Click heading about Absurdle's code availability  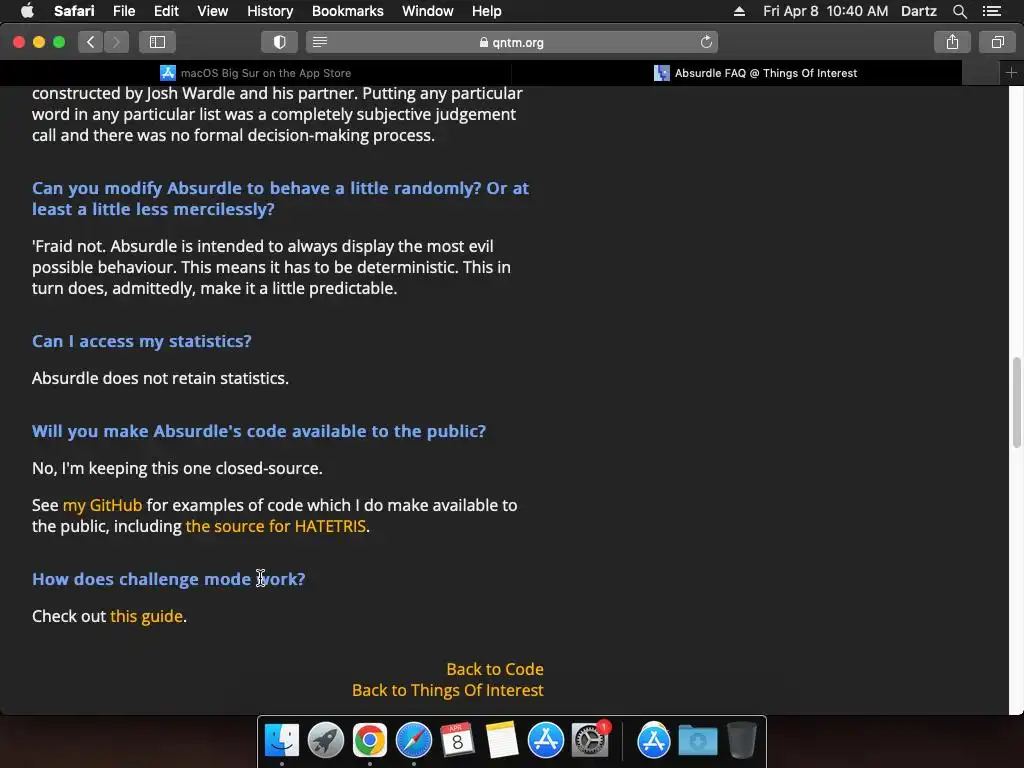[259, 431]
